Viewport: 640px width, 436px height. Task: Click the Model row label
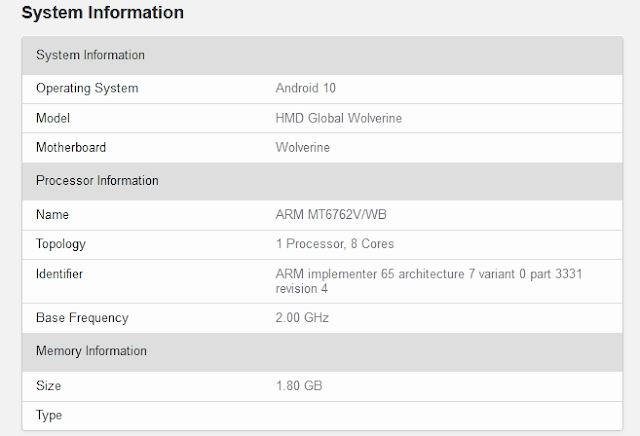click(53, 118)
